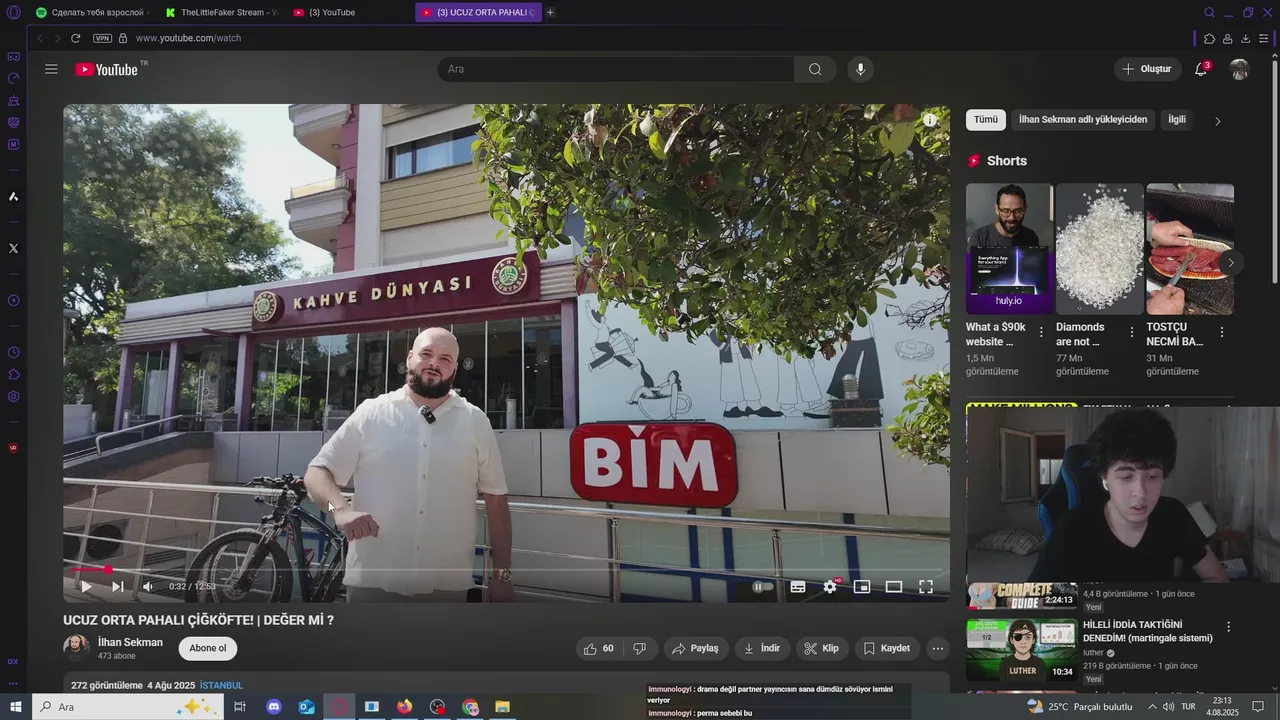Open browser sidebar history clock icon

click(13, 352)
